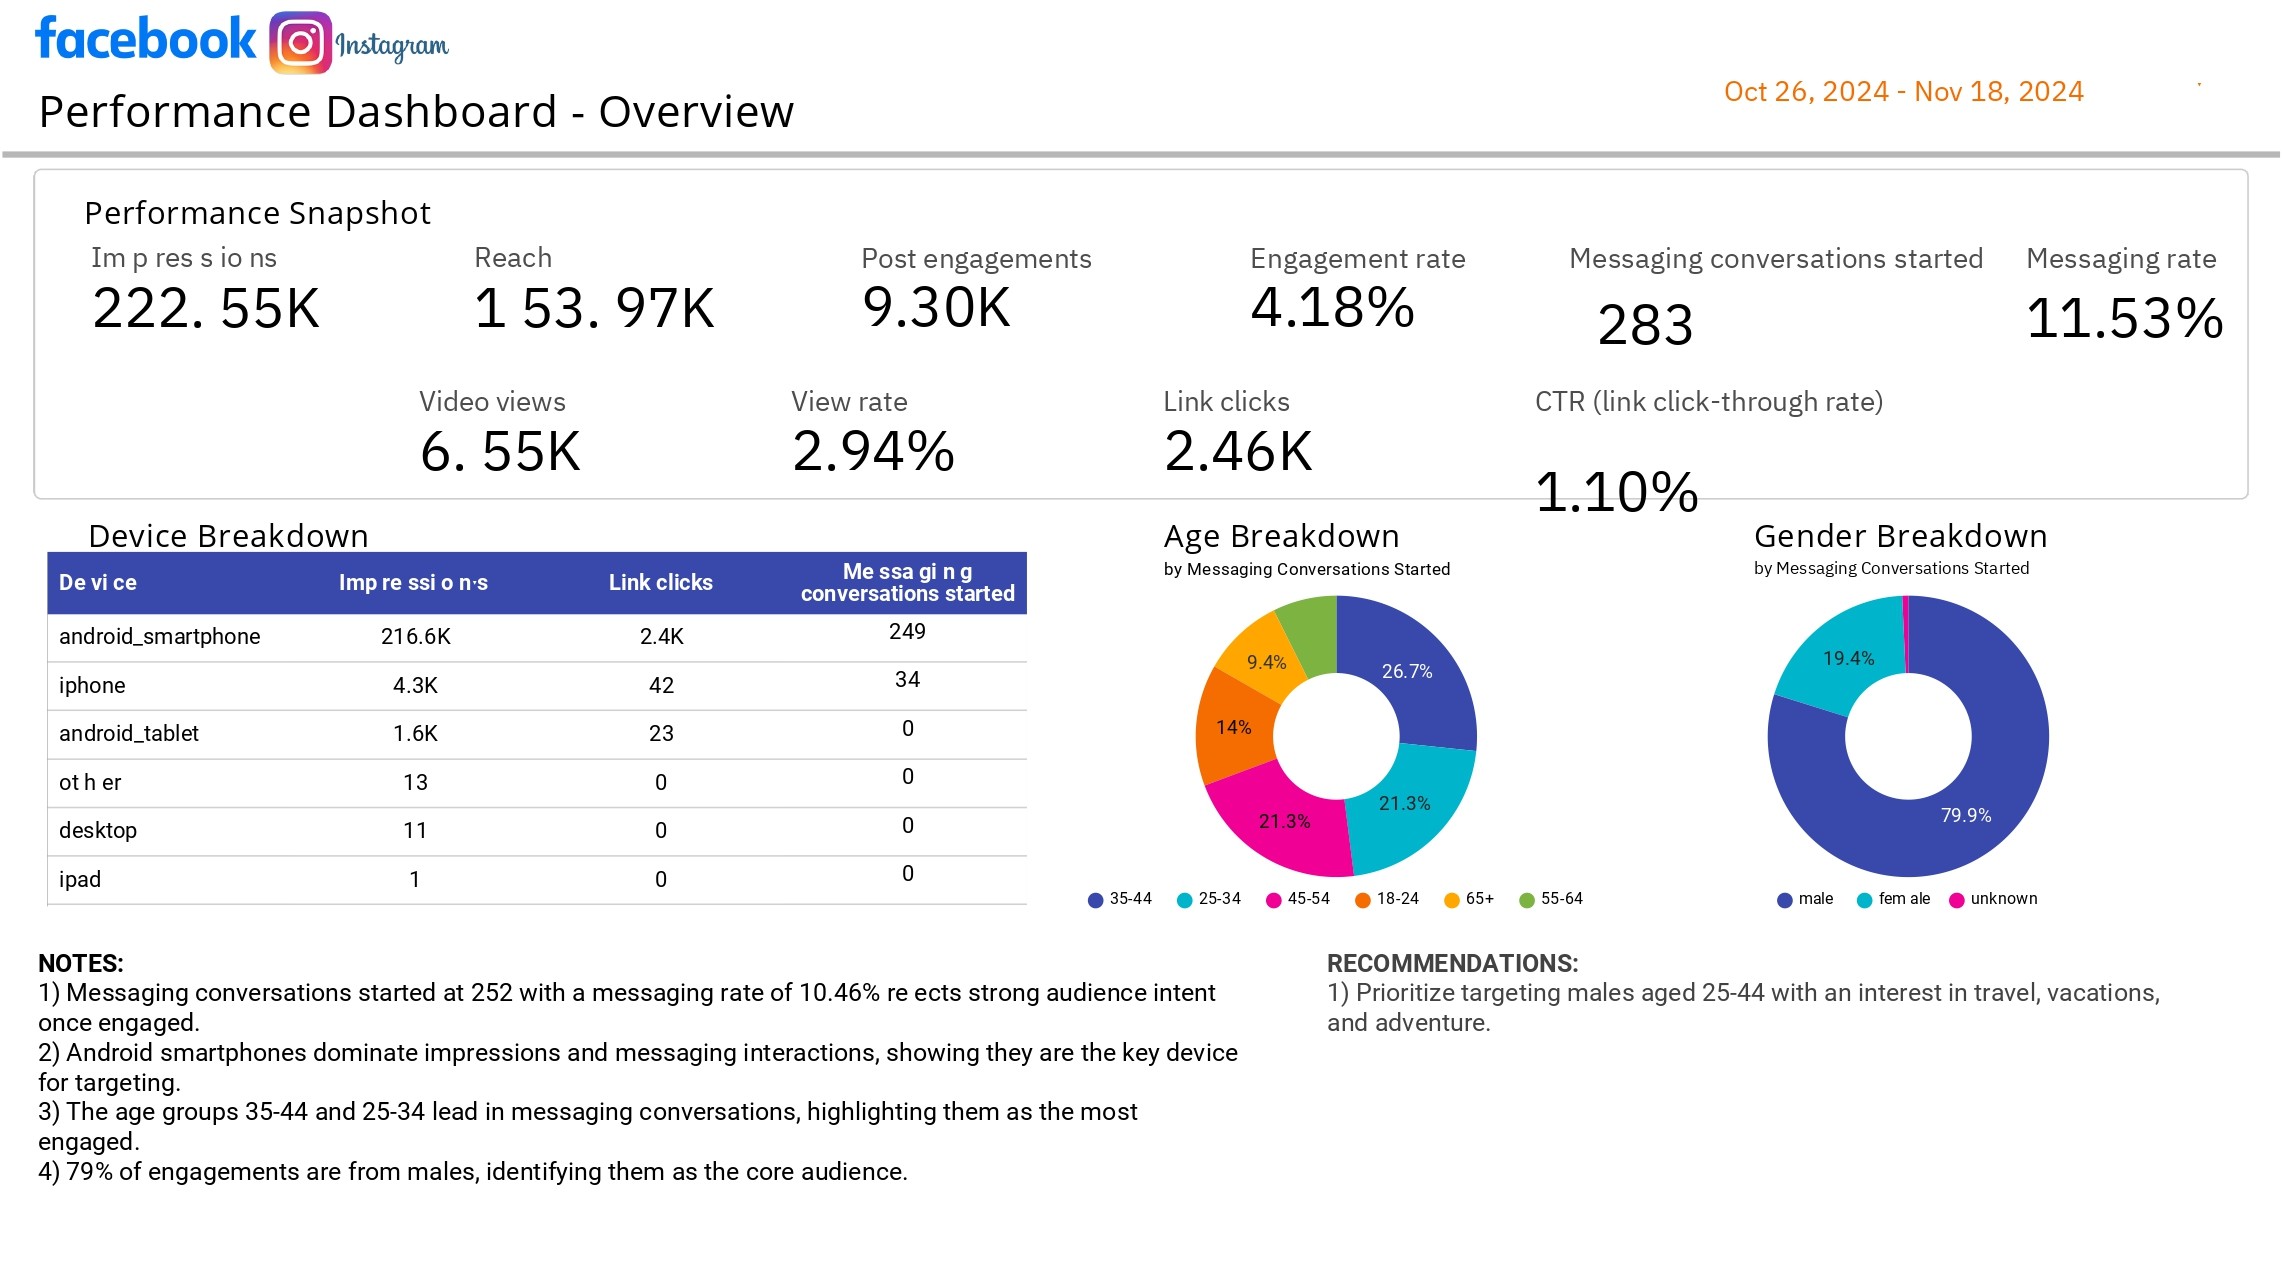Click the 45-54 age legend dot

pyautogui.click(x=1273, y=900)
